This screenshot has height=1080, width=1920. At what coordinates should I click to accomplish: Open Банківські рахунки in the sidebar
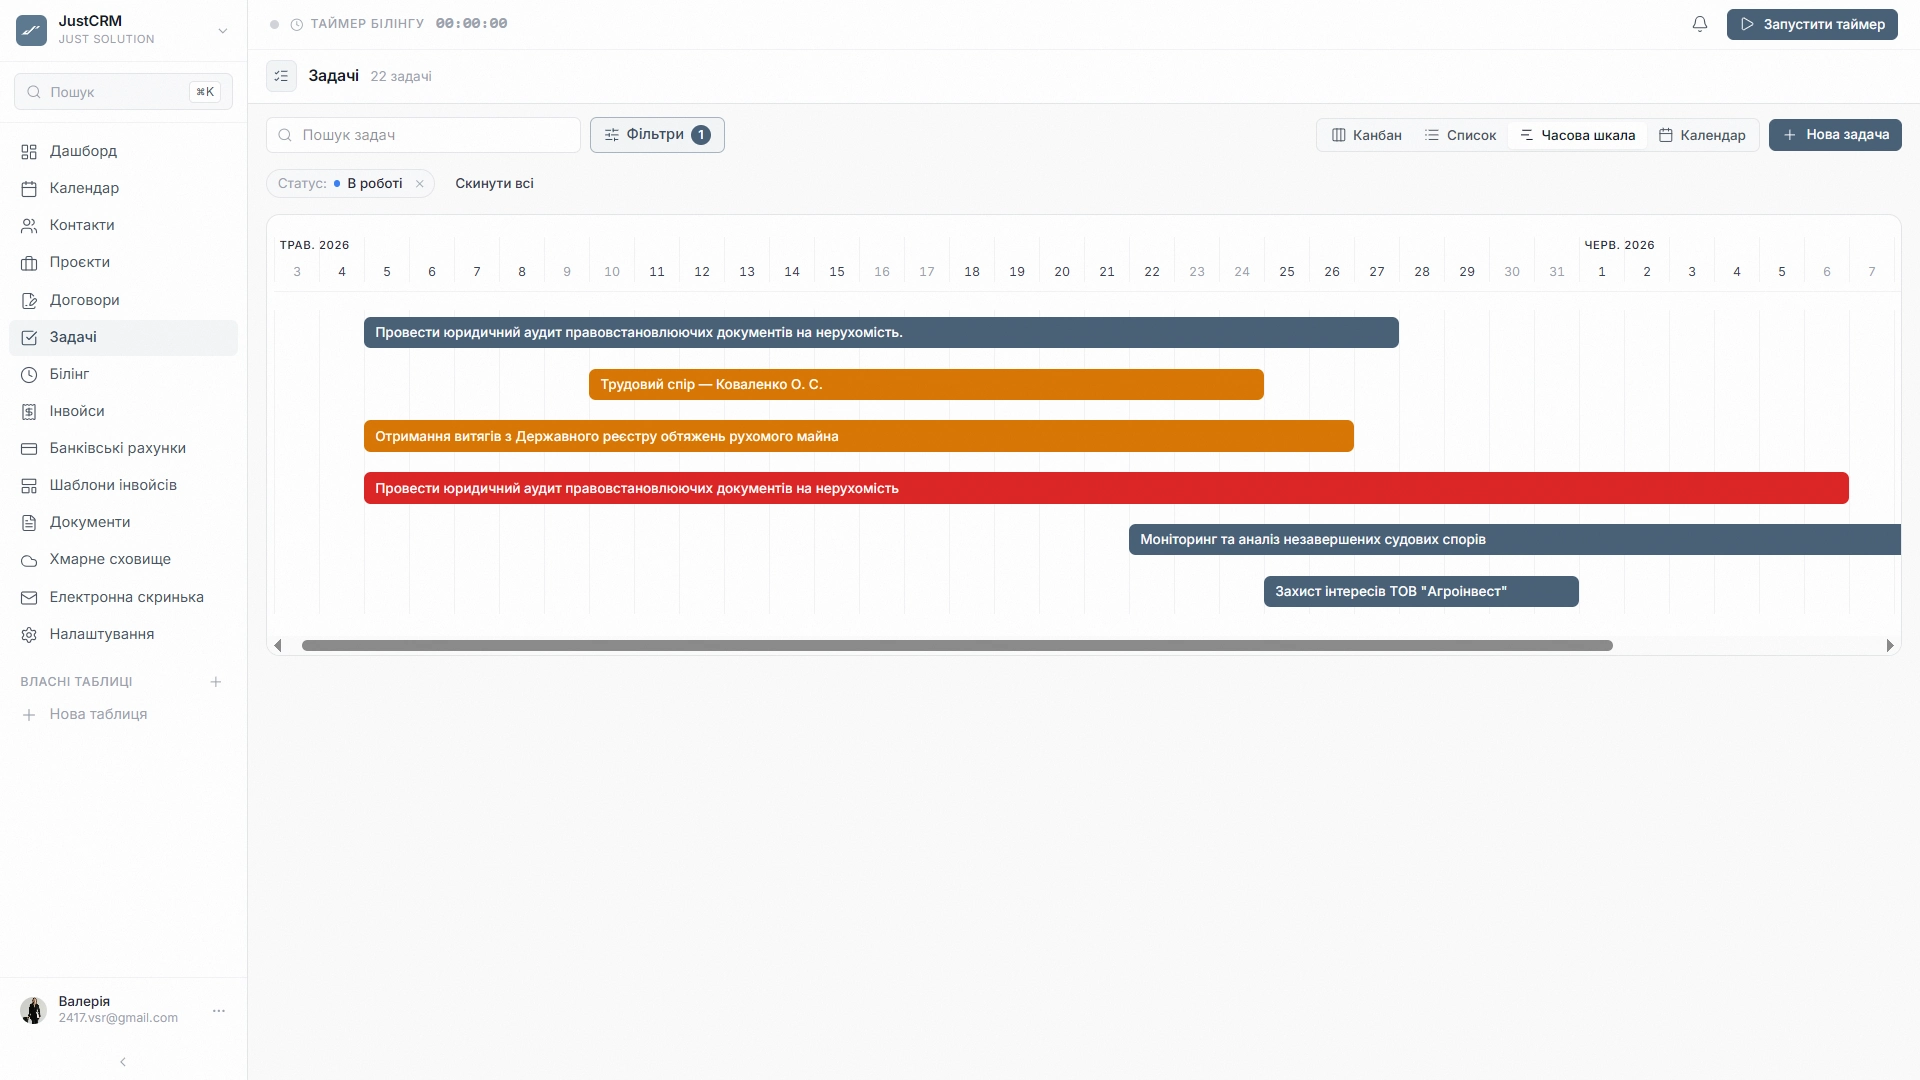(x=124, y=448)
